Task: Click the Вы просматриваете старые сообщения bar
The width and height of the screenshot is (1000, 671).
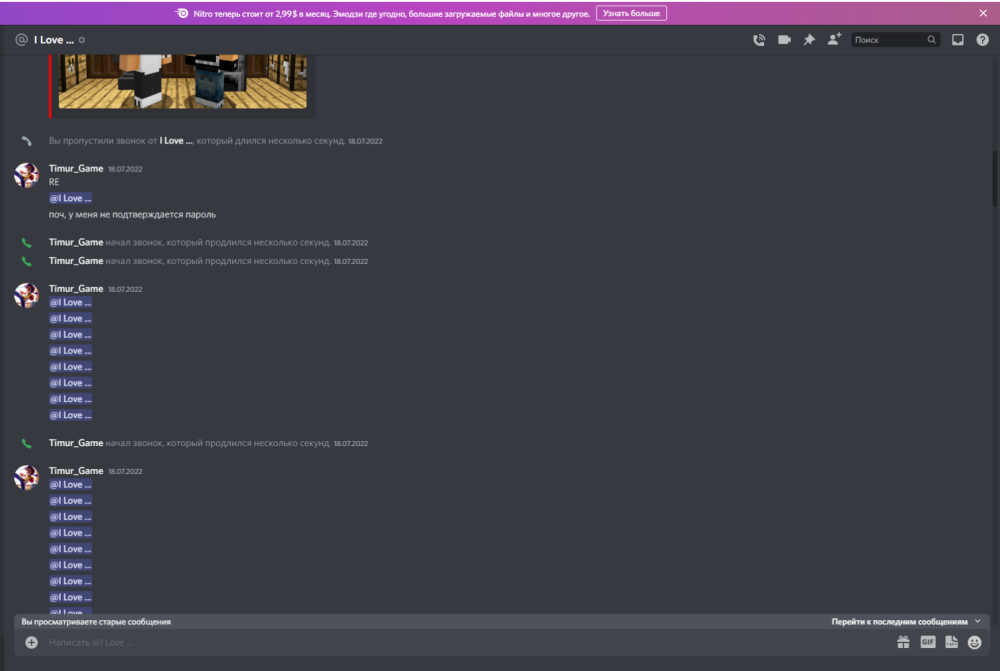Action: pyautogui.click(x=501, y=621)
